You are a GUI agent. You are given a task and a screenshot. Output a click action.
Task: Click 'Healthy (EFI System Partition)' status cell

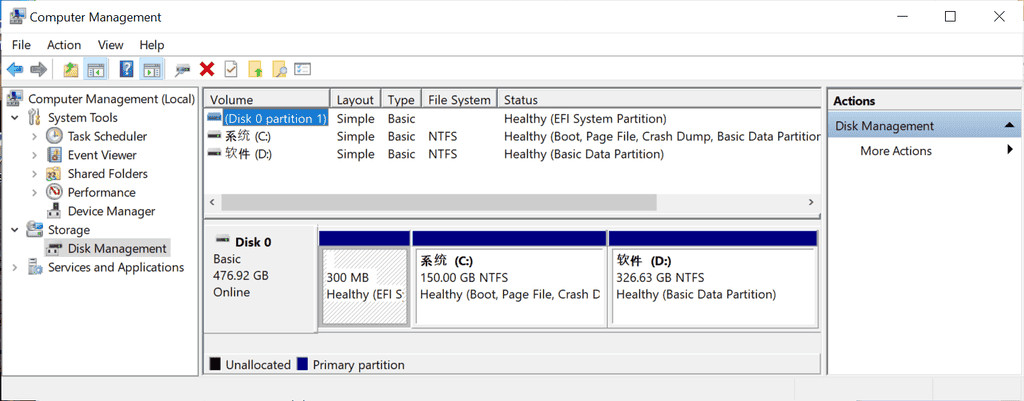click(x=585, y=118)
